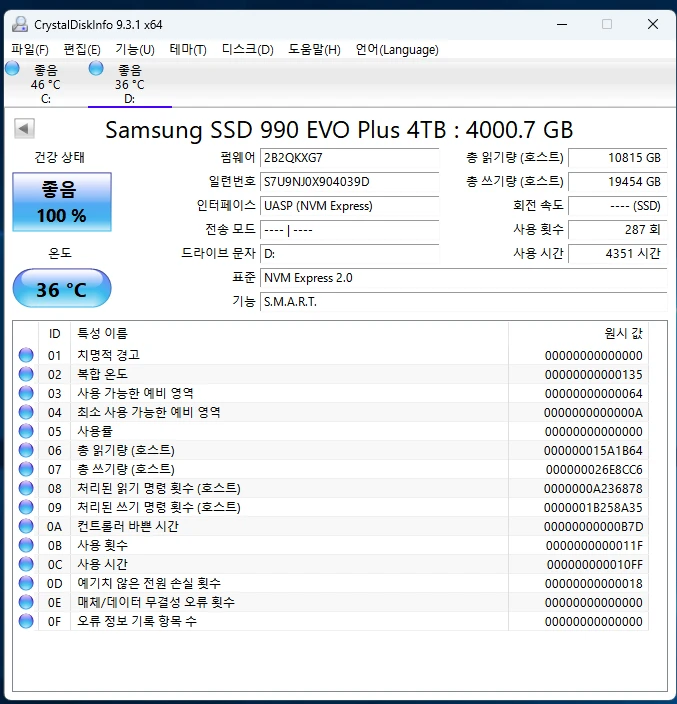The width and height of the screenshot is (677, 704).
Task: Click the 36 °C temperature button
Action: (x=62, y=289)
